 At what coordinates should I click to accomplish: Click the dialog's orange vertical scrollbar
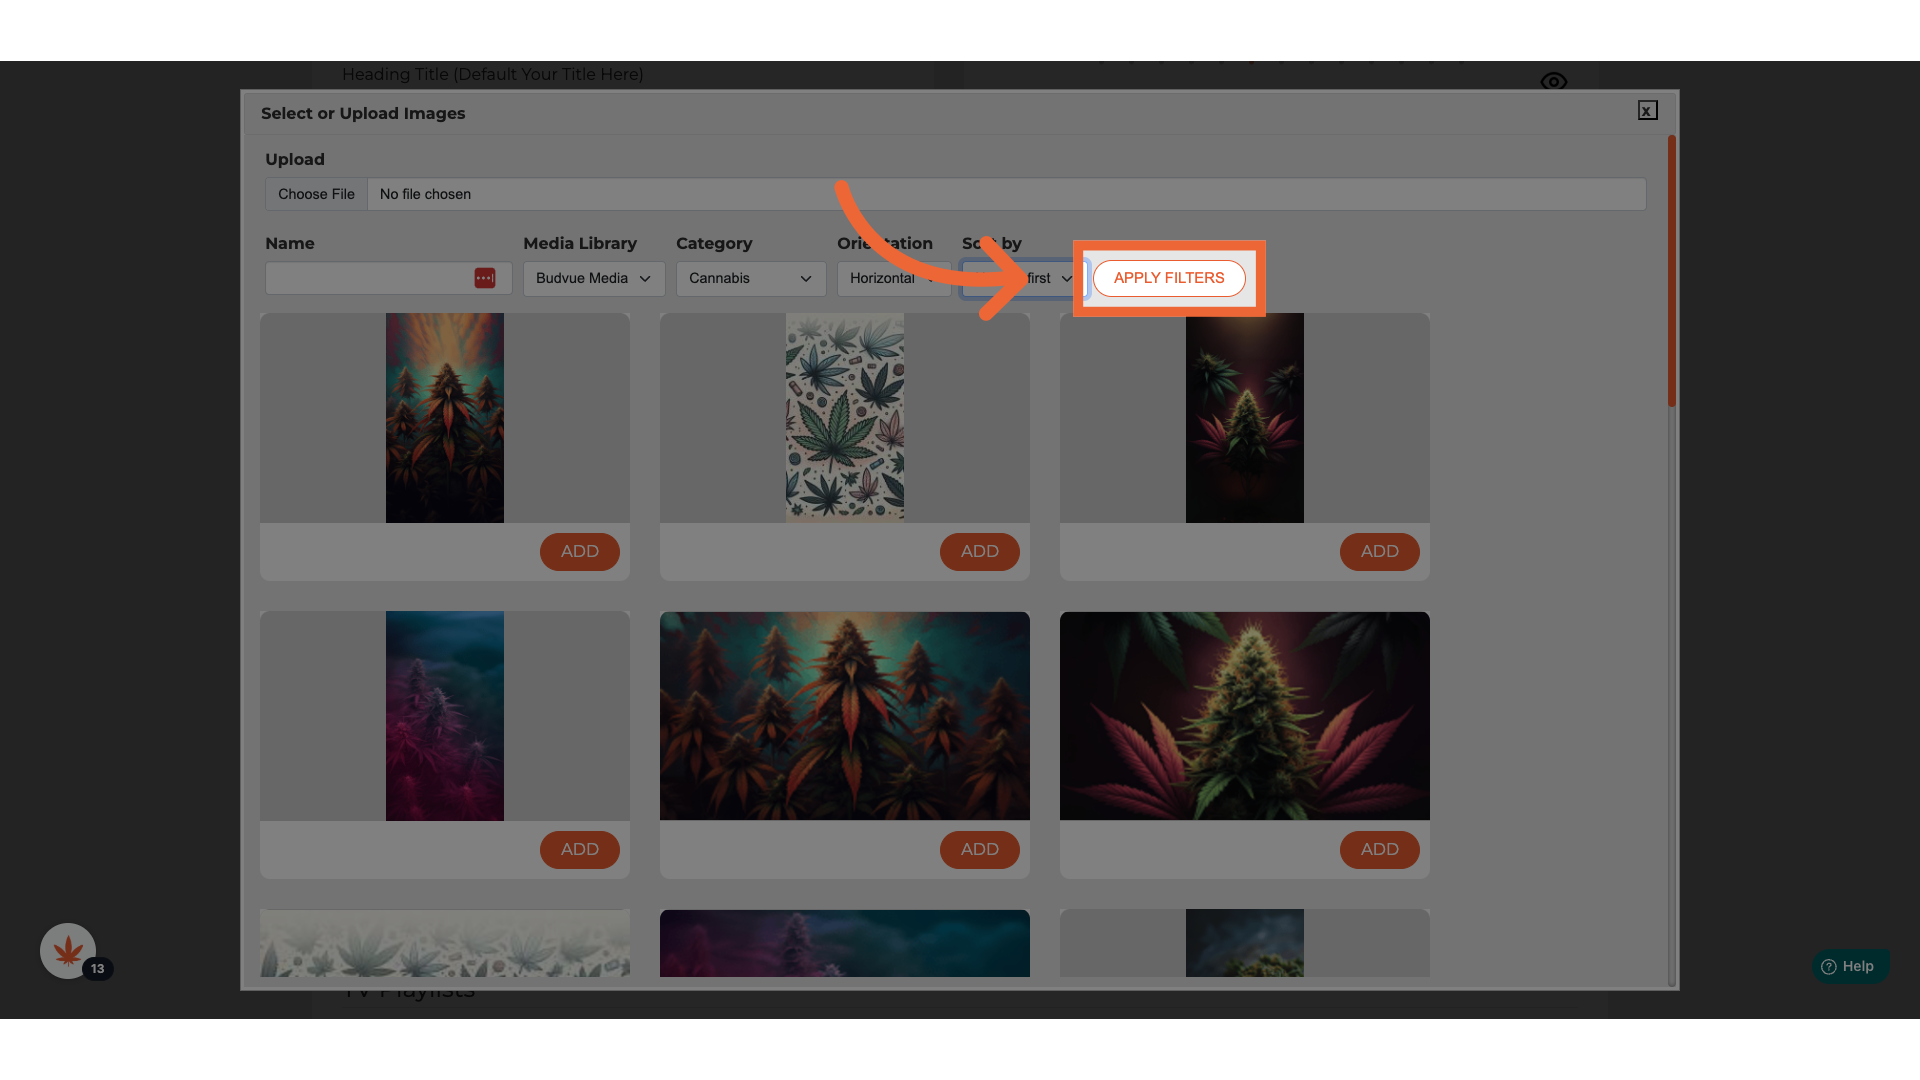tap(1671, 271)
